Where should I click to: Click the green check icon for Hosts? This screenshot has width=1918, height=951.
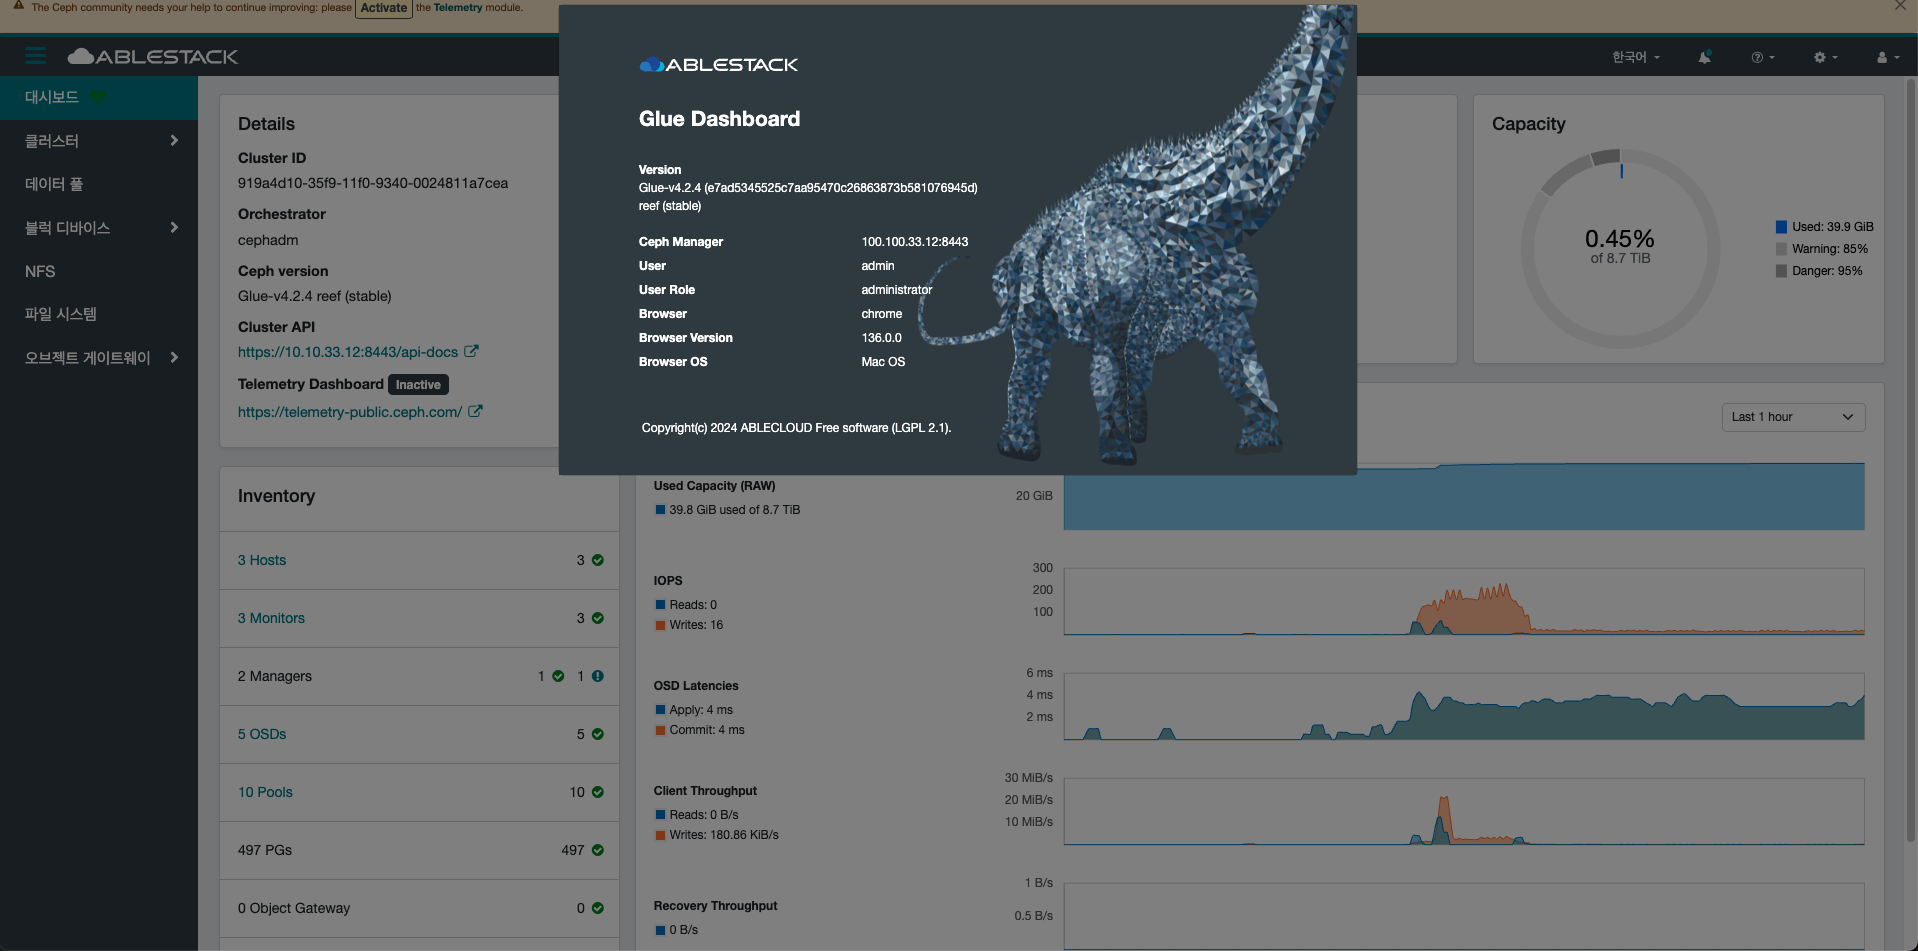tap(598, 560)
